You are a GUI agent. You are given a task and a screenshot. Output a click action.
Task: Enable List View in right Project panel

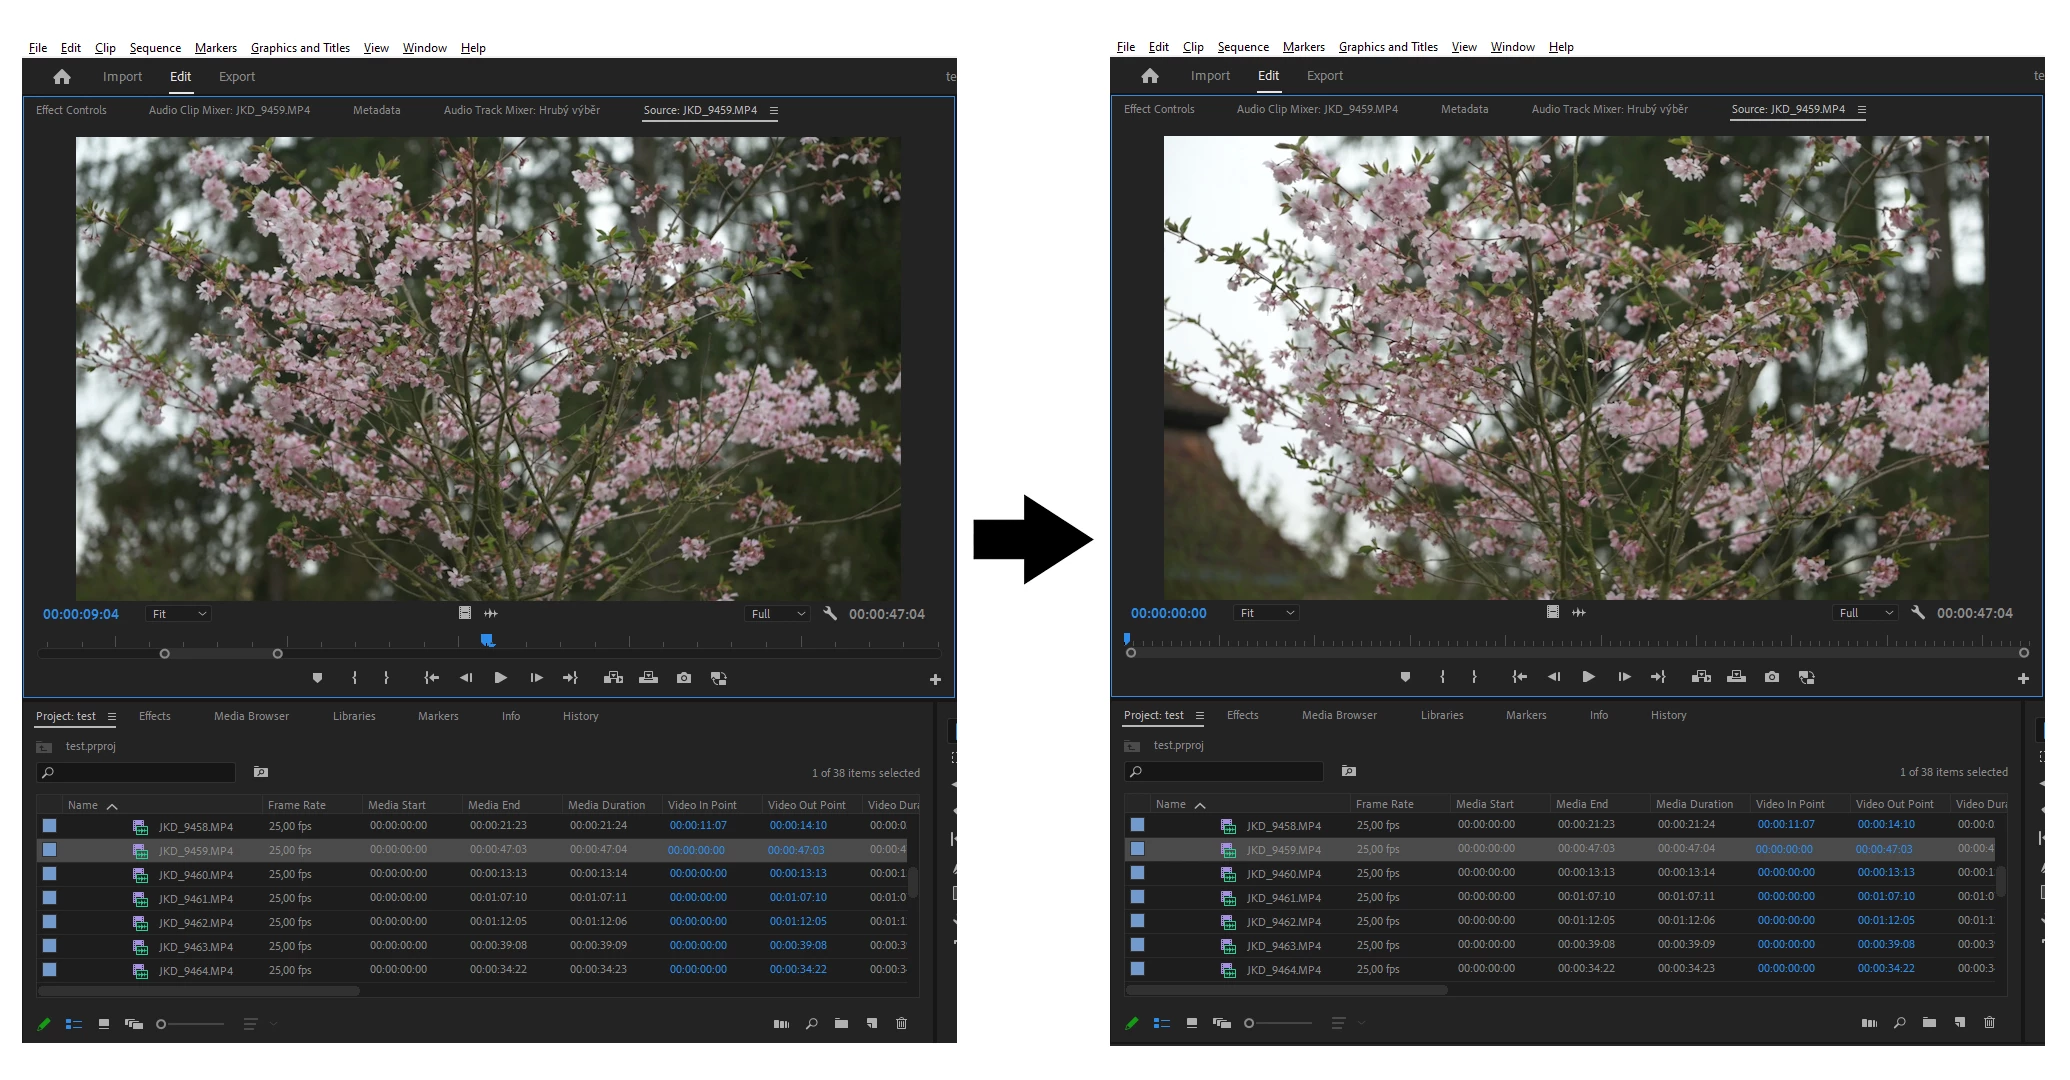[x=1161, y=1022]
